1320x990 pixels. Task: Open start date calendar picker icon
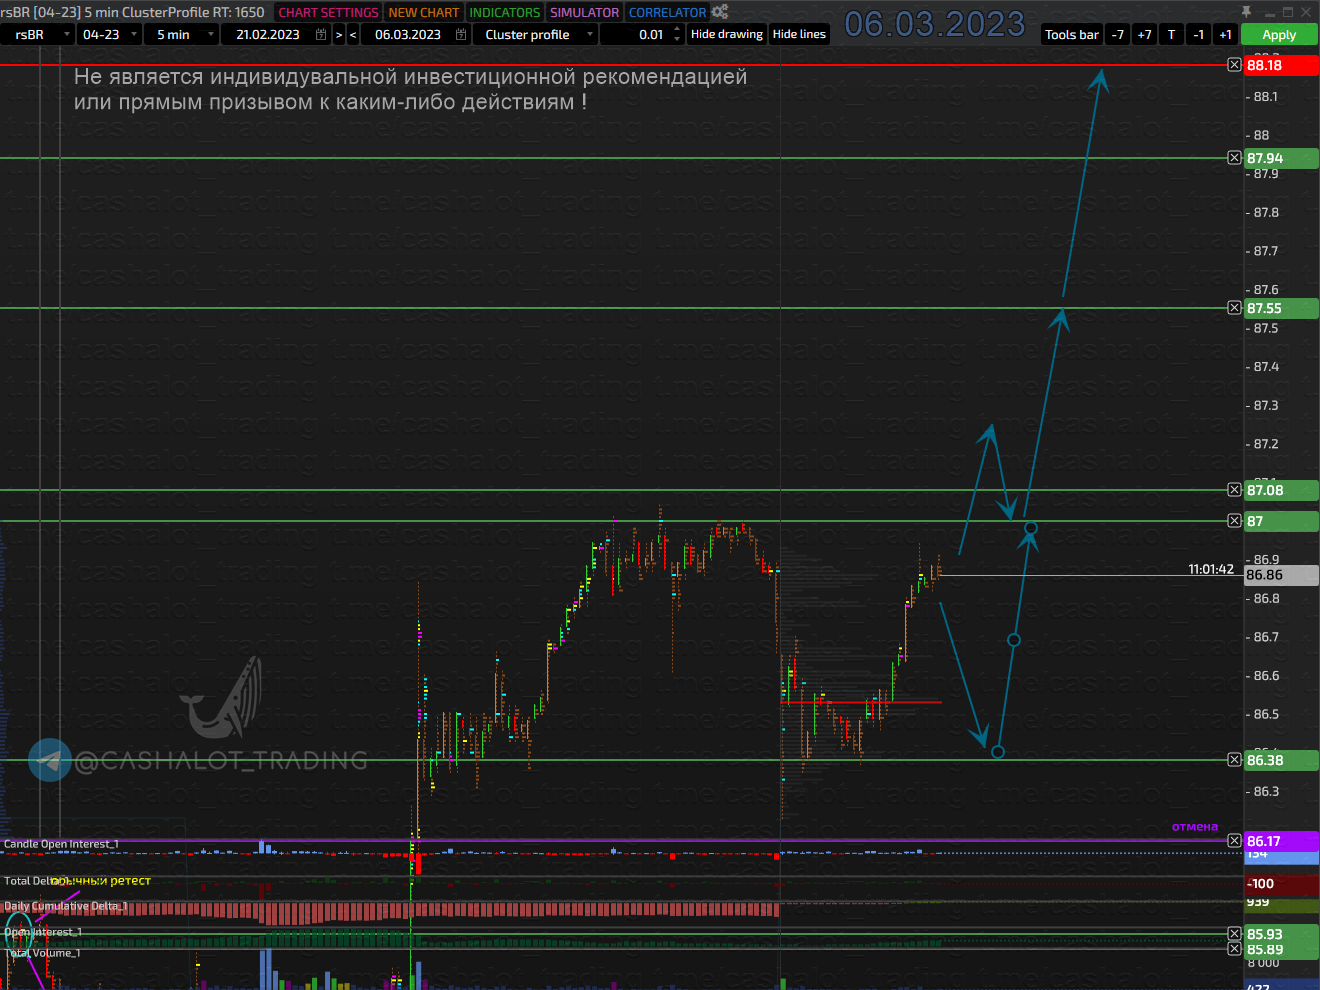(x=321, y=34)
